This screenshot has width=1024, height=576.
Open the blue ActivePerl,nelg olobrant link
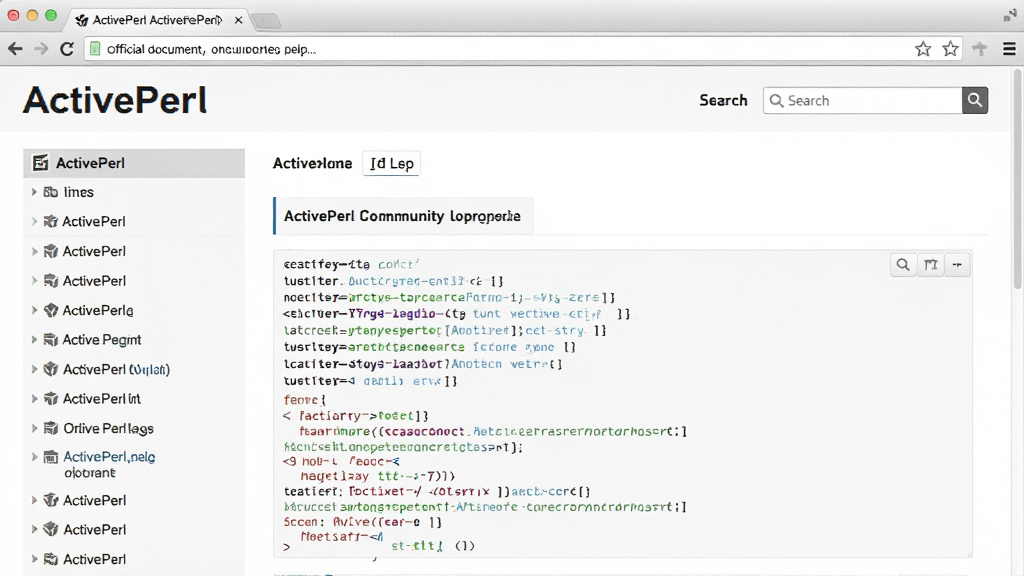coord(109,464)
